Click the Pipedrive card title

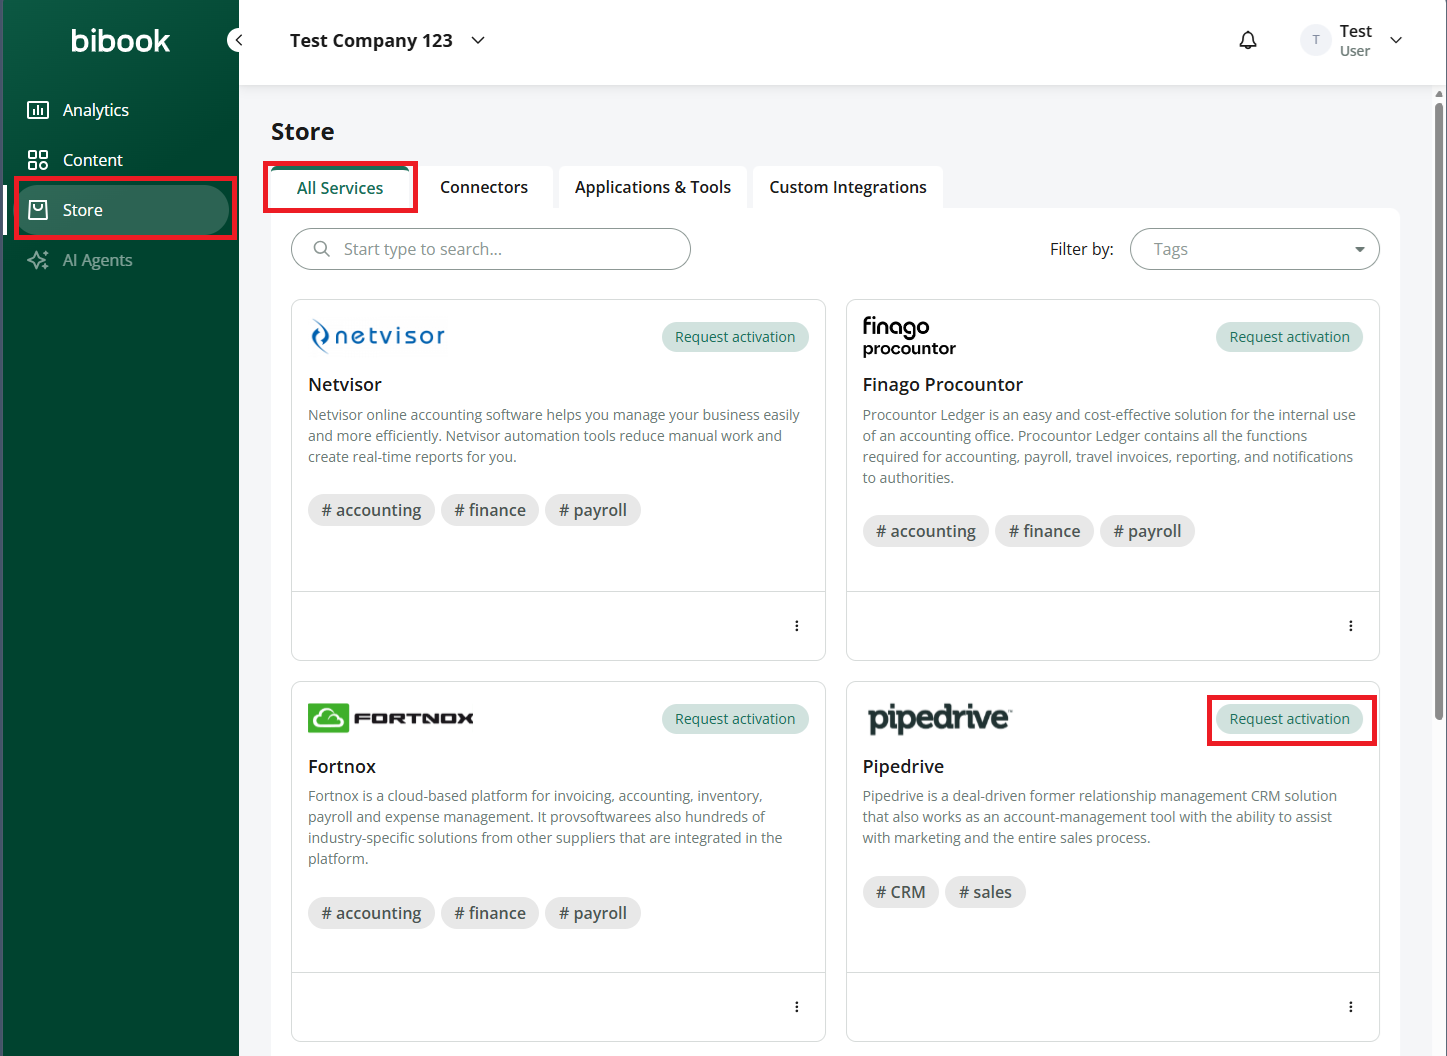pyautogui.click(x=903, y=767)
